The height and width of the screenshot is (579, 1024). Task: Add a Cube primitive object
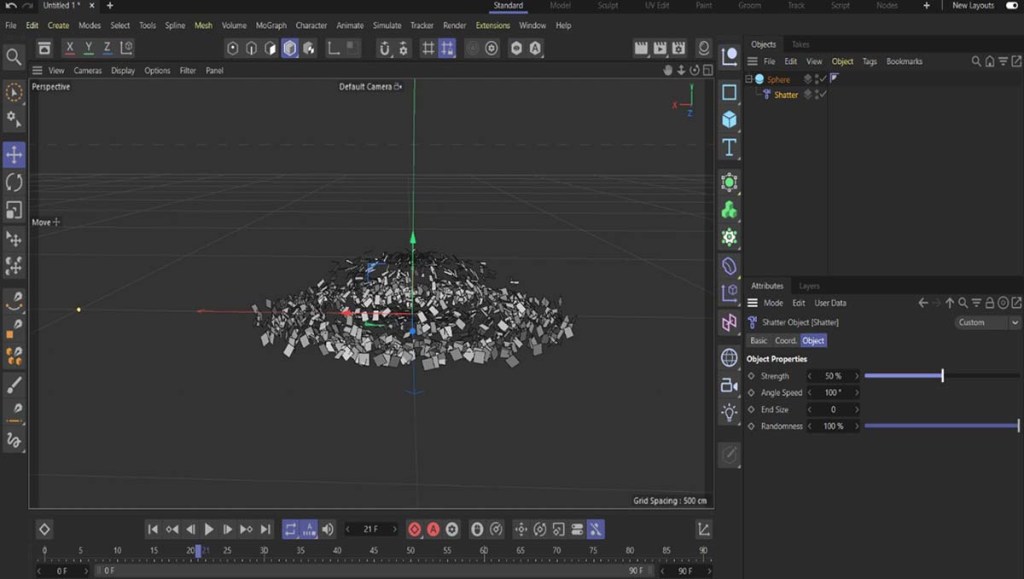tap(729, 120)
